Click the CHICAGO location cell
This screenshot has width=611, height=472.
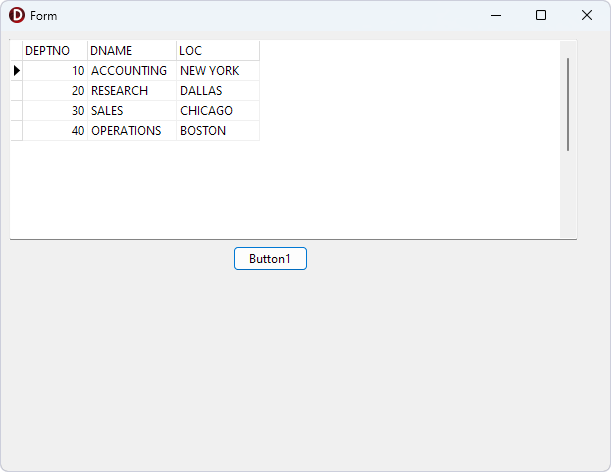coord(217,111)
